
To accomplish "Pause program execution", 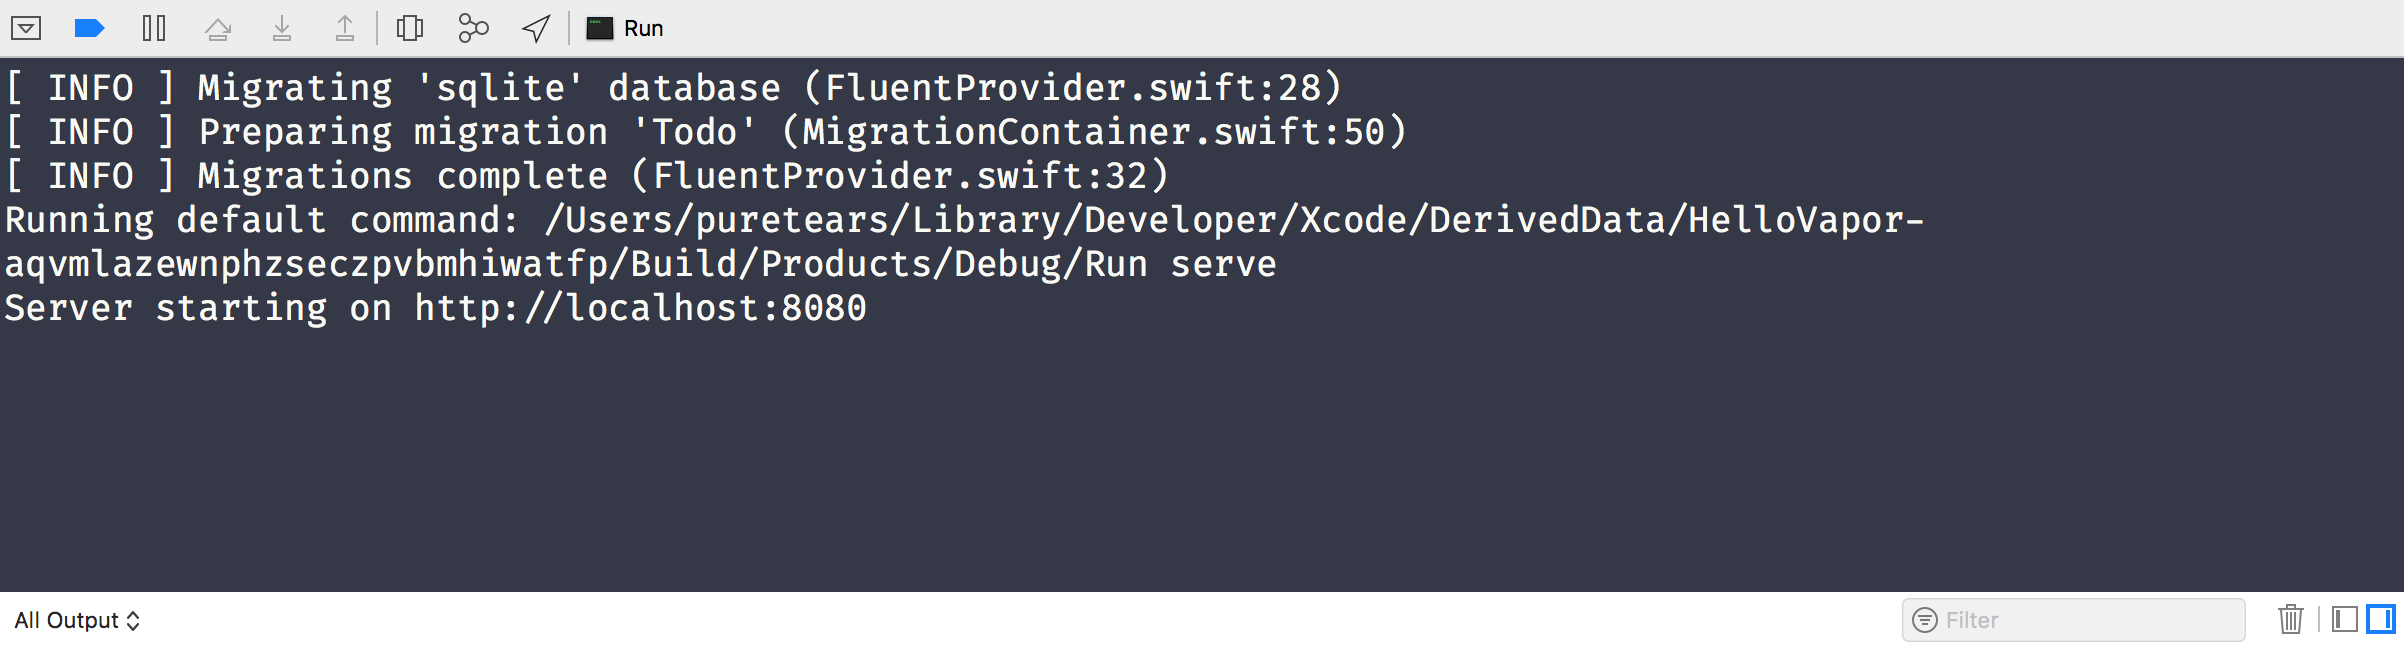I will coord(154,28).
